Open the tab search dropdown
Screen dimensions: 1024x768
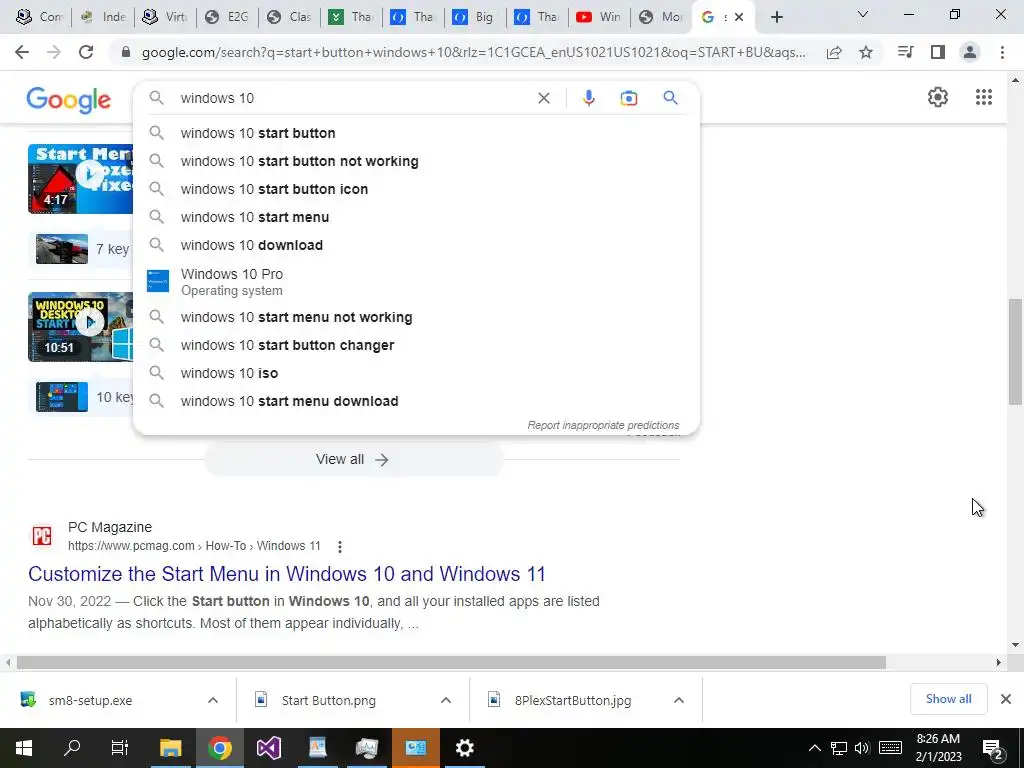tap(863, 14)
